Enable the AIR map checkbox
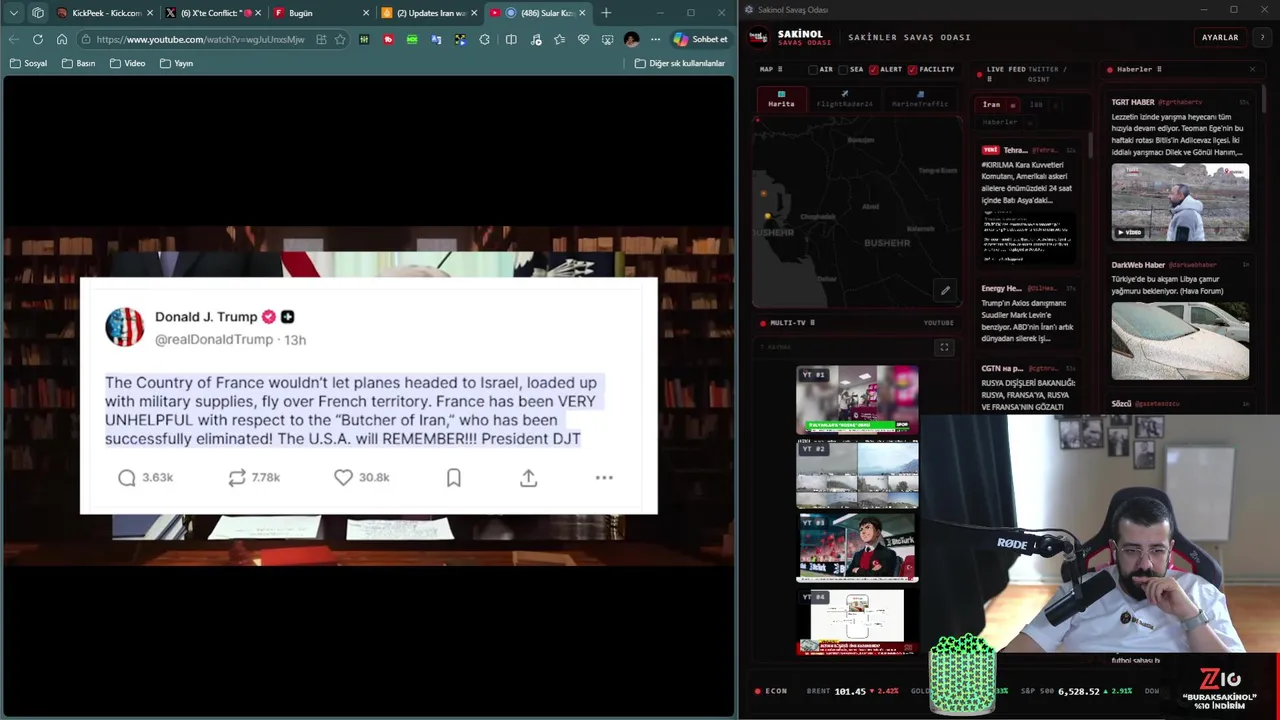Image resolution: width=1280 pixels, height=720 pixels. pos(813,70)
